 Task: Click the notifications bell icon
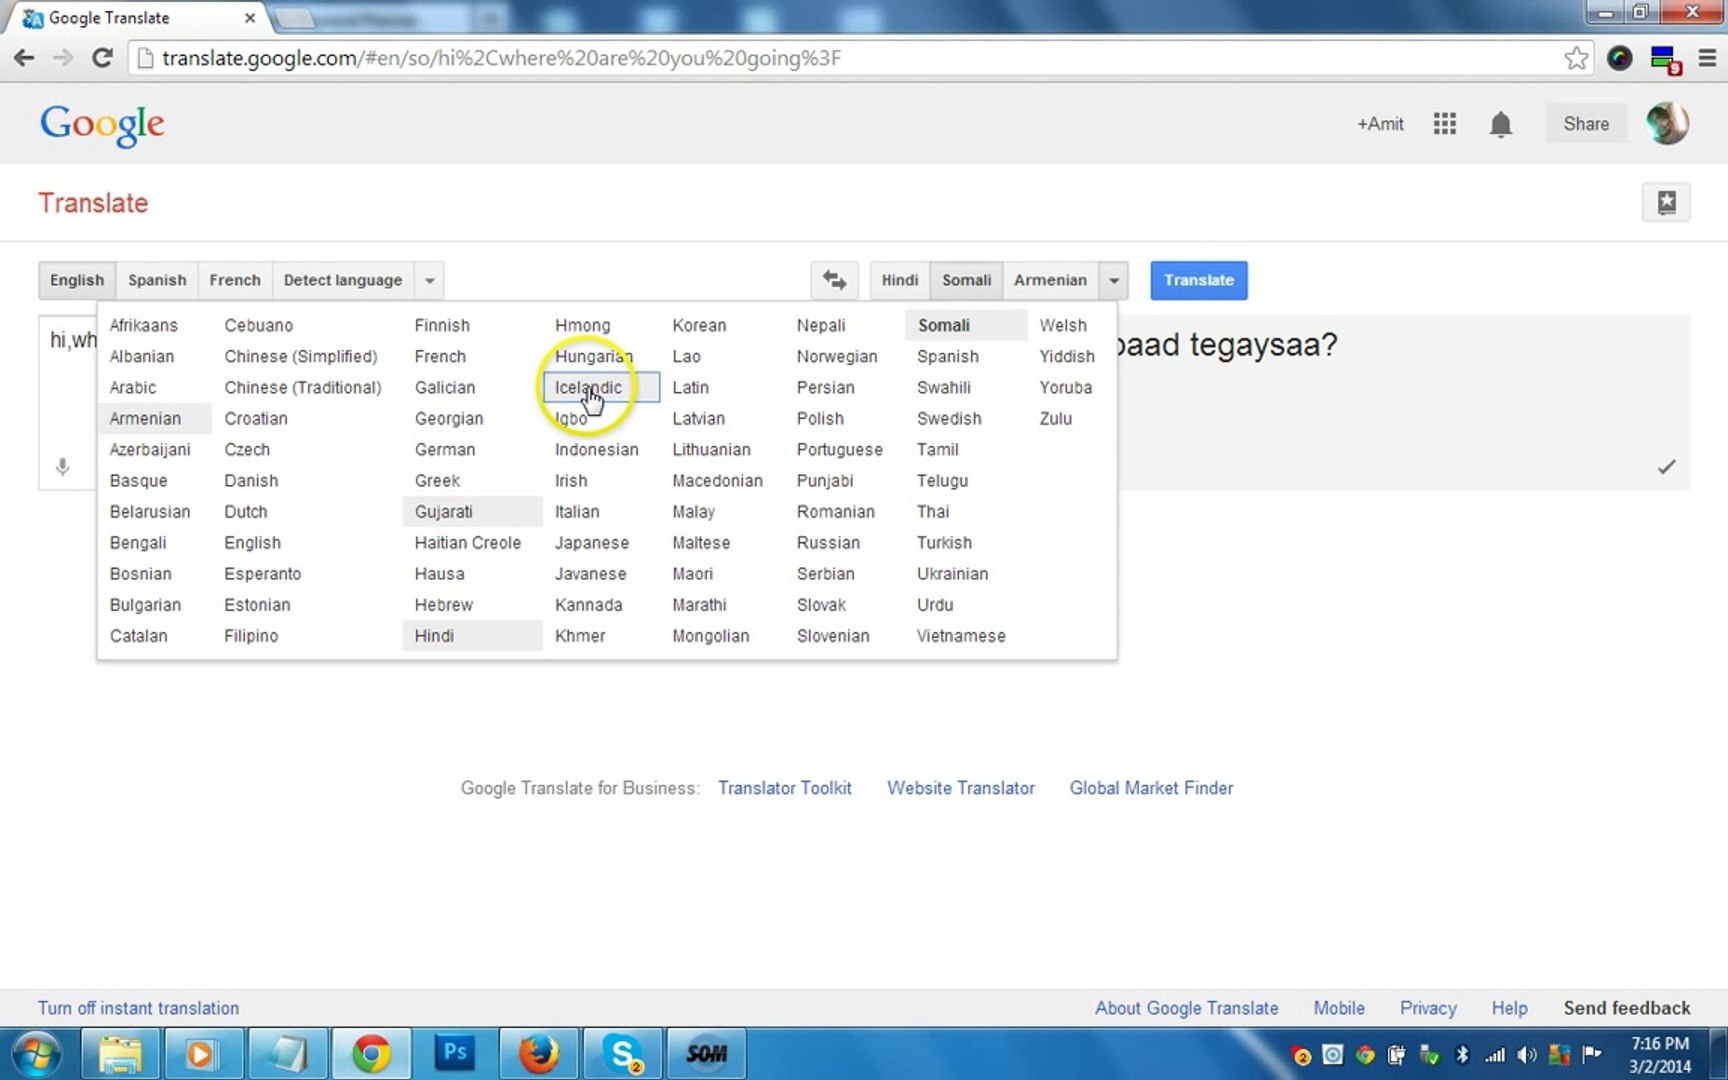(x=1500, y=124)
